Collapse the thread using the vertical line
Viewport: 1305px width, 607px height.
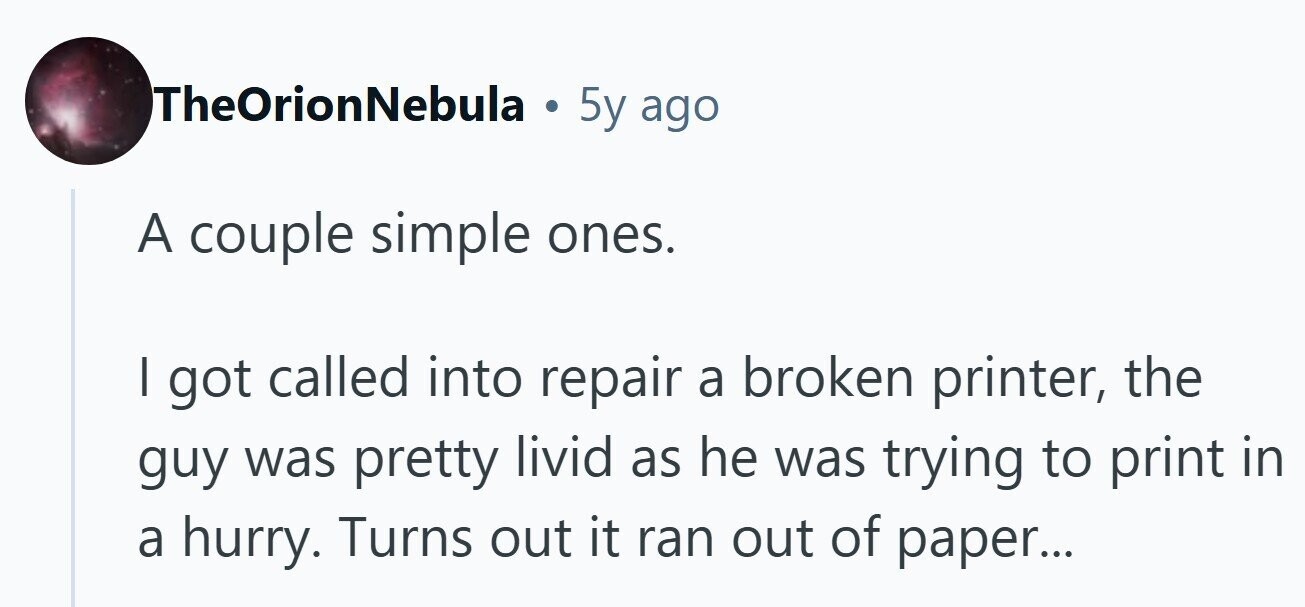coord(73,400)
